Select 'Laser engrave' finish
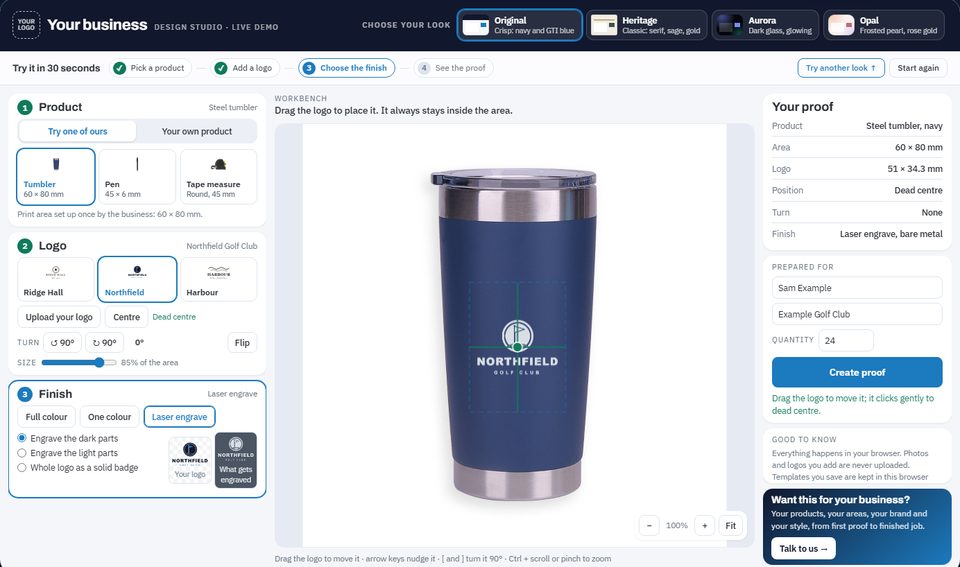960x567 pixels. pyautogui.click(x=179, y=416)
